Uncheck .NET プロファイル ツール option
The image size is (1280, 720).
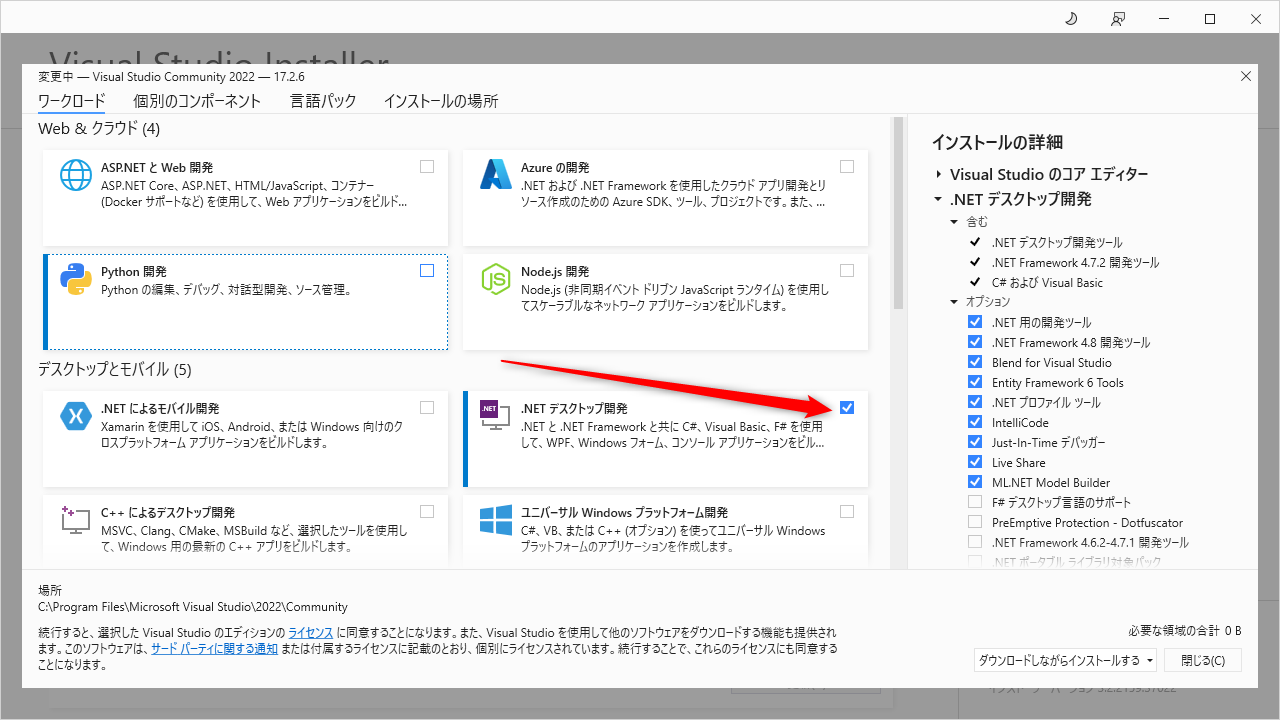pos(975,402)
